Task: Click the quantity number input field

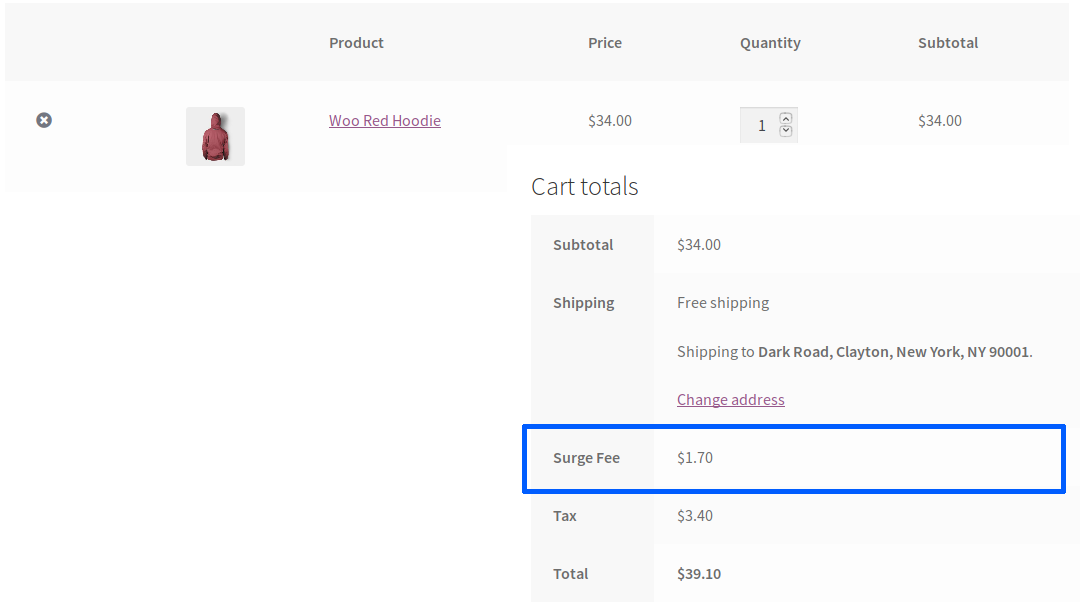Action: pos(761,125)
